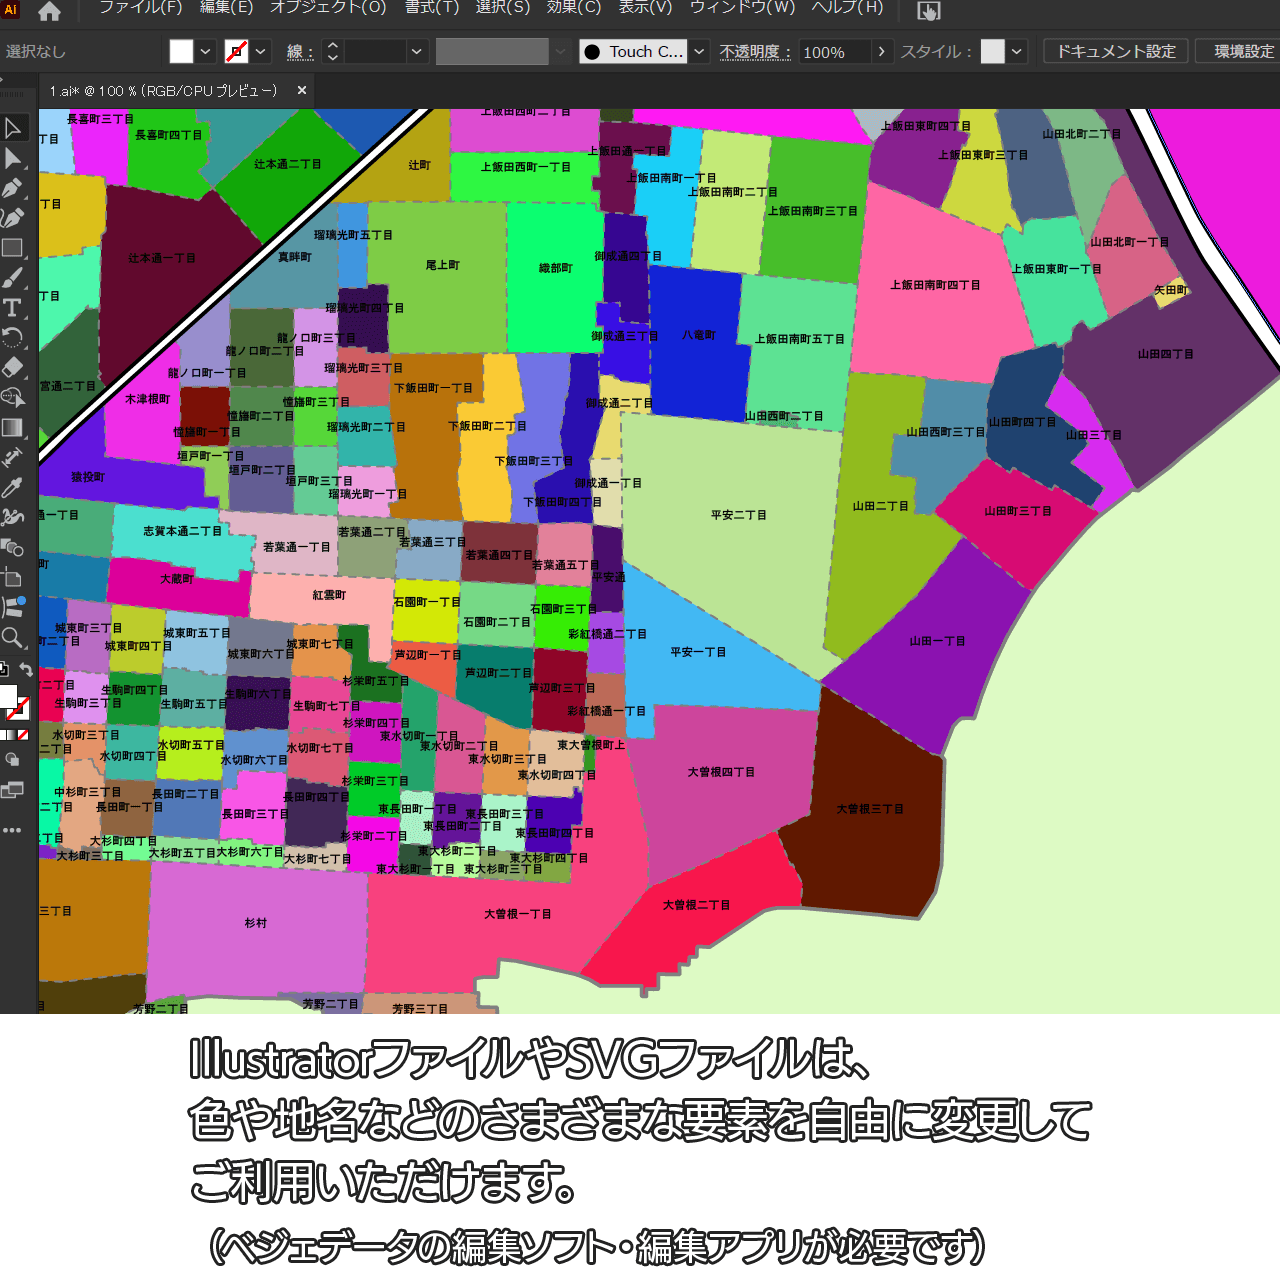
Task: Select the Pen tool
Action: (x=13, y=188)
